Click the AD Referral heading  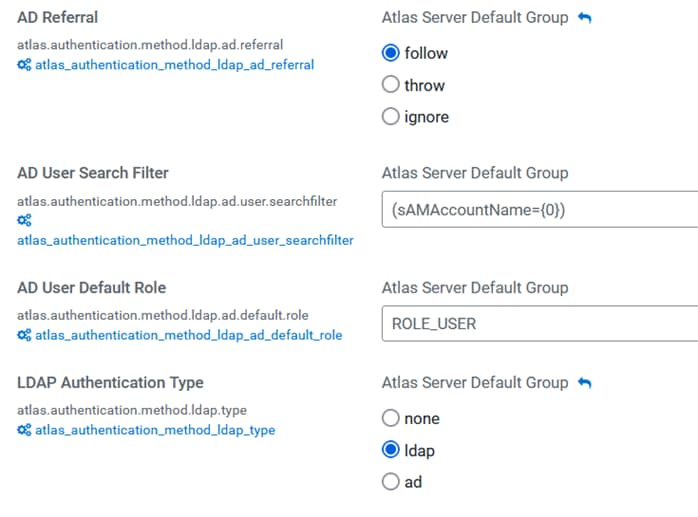pos(57,17)
